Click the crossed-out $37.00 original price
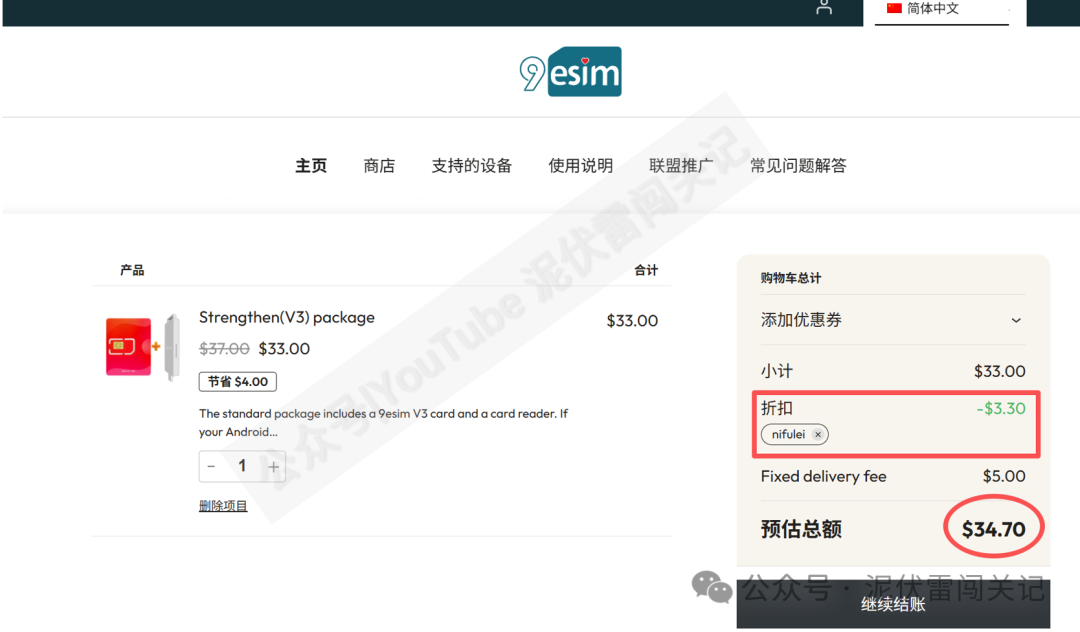The height and width of the screenshot is (632, 1080). (224, 349)
